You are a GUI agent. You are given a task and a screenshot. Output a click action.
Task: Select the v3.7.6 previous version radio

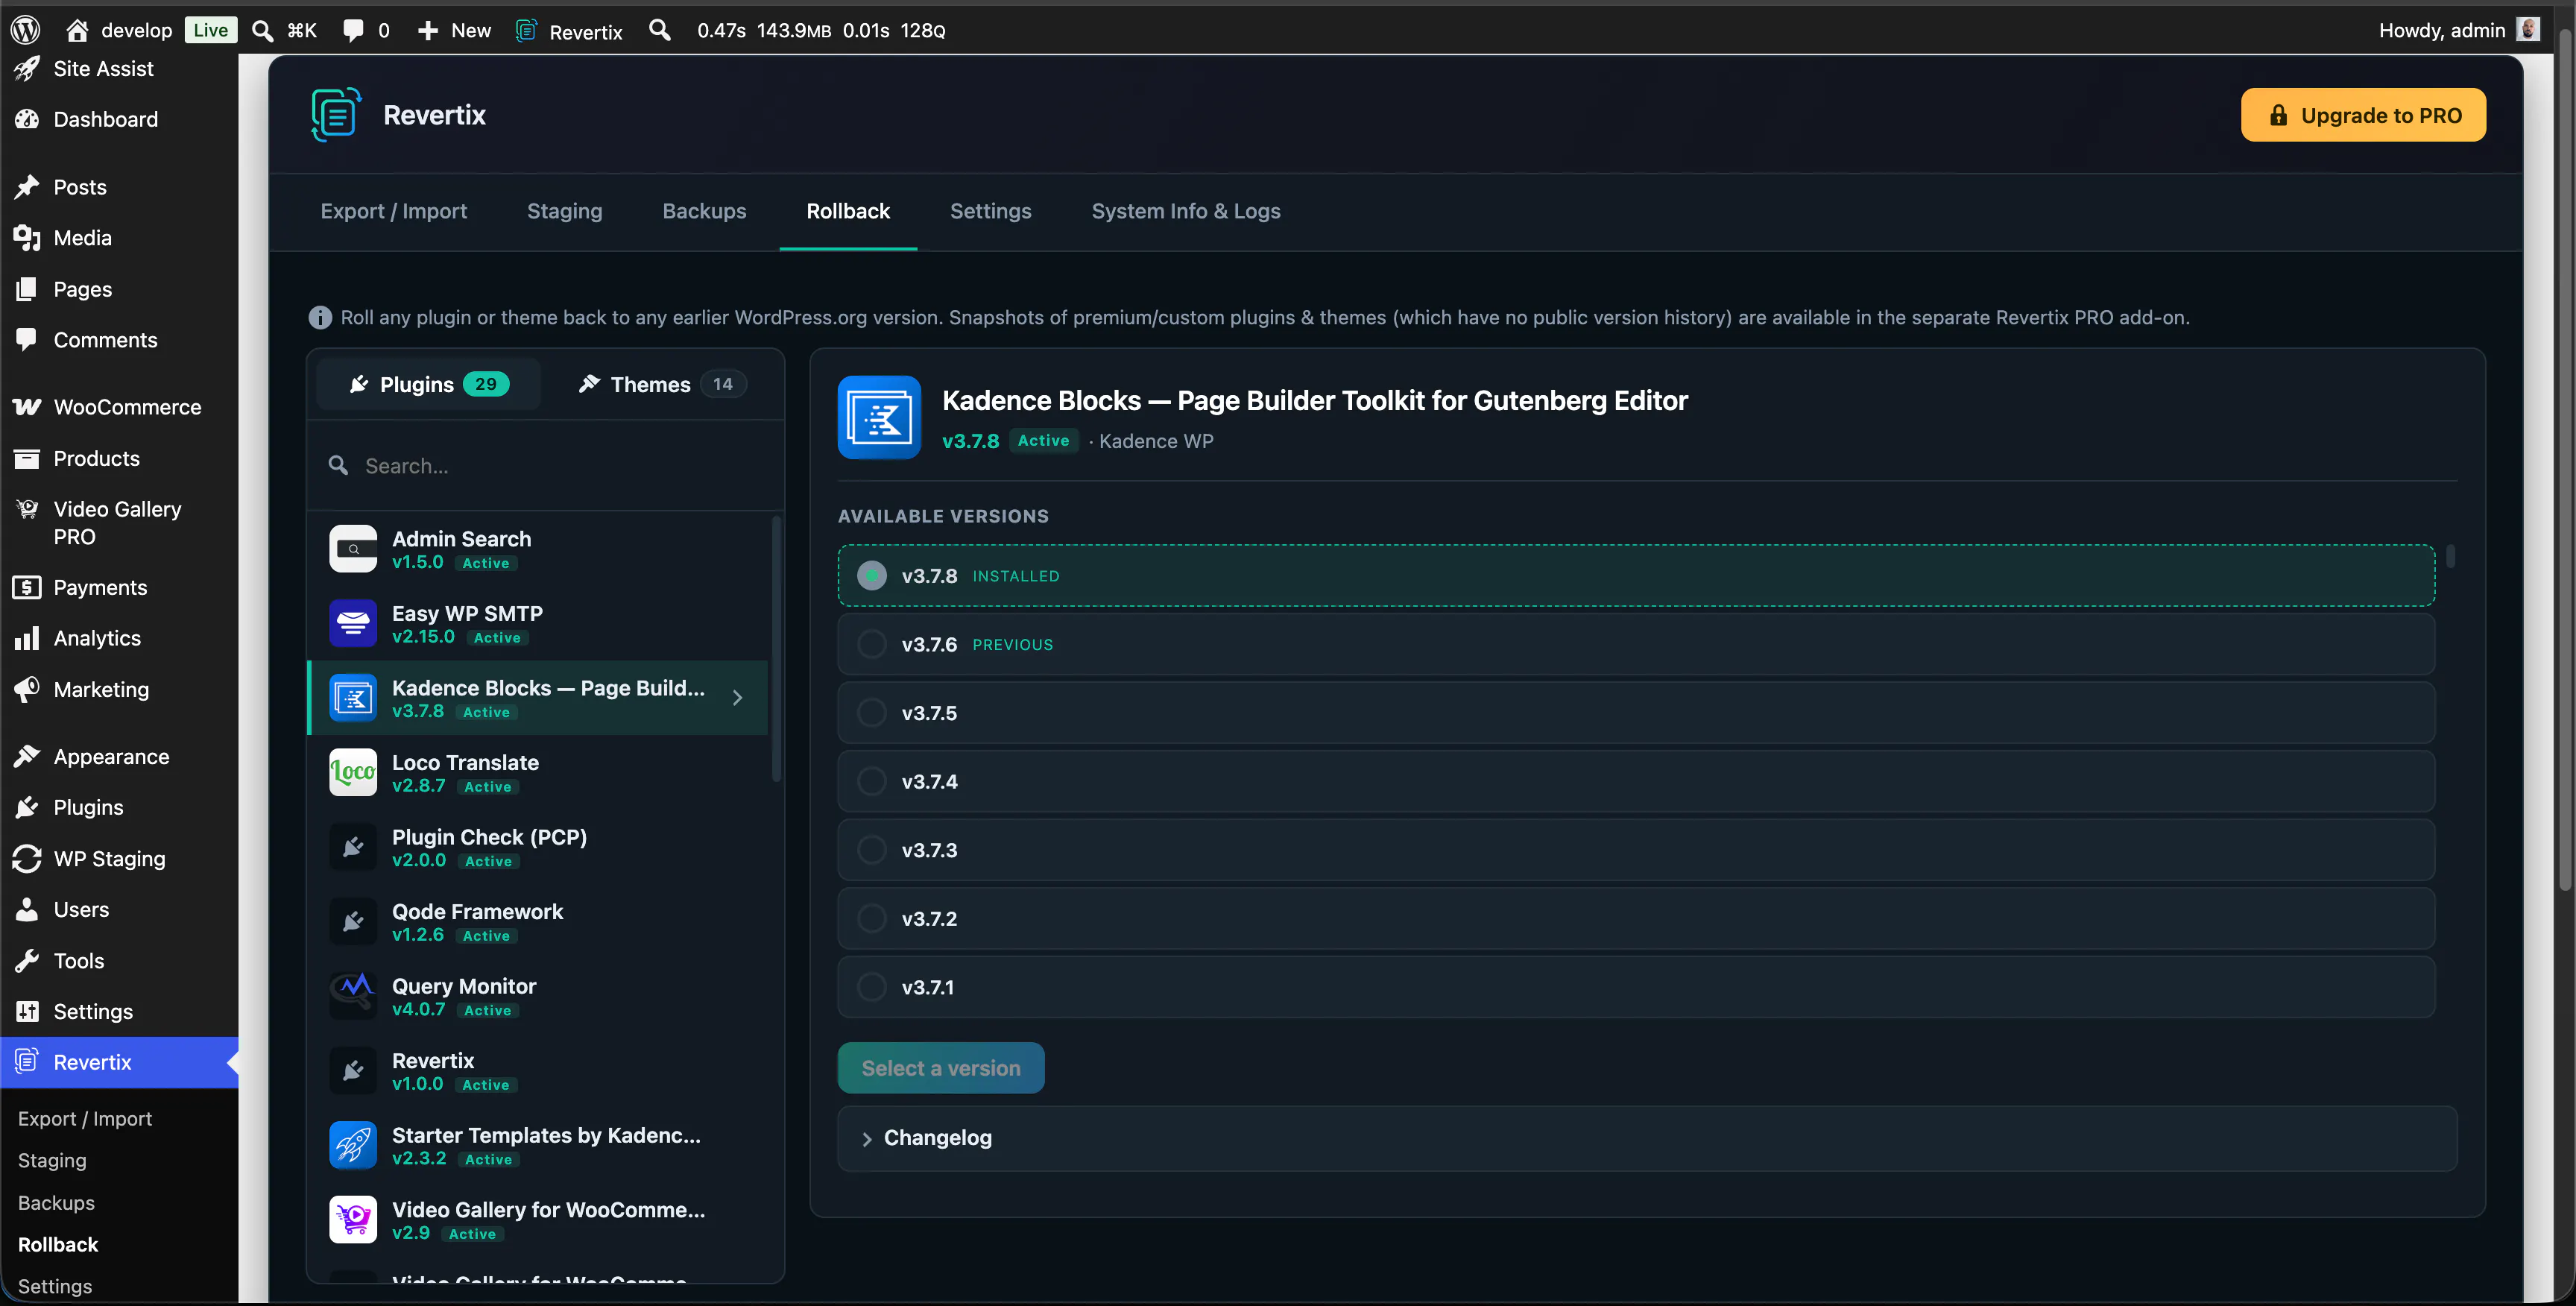pos(872,645)
